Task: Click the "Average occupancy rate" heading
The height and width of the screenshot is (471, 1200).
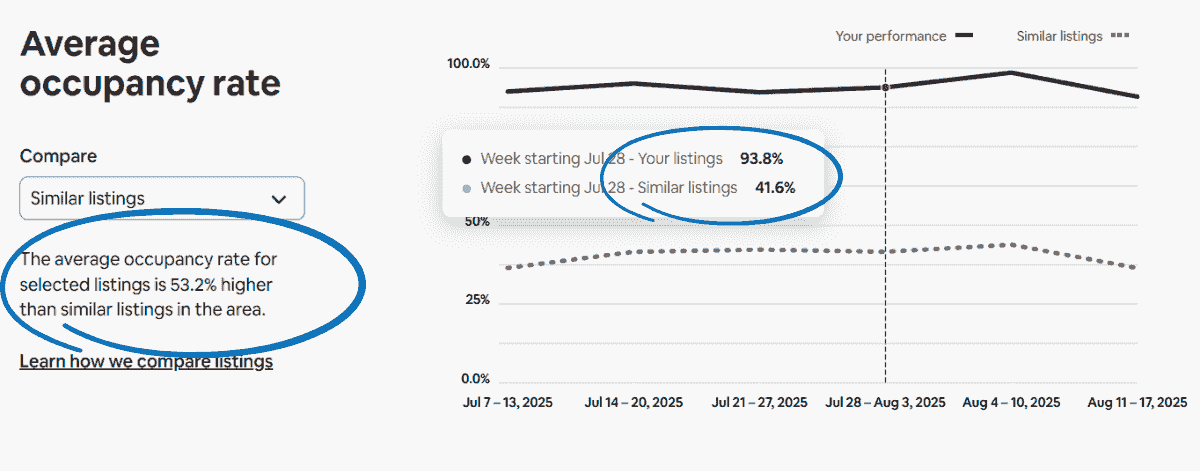Action: 150,64
